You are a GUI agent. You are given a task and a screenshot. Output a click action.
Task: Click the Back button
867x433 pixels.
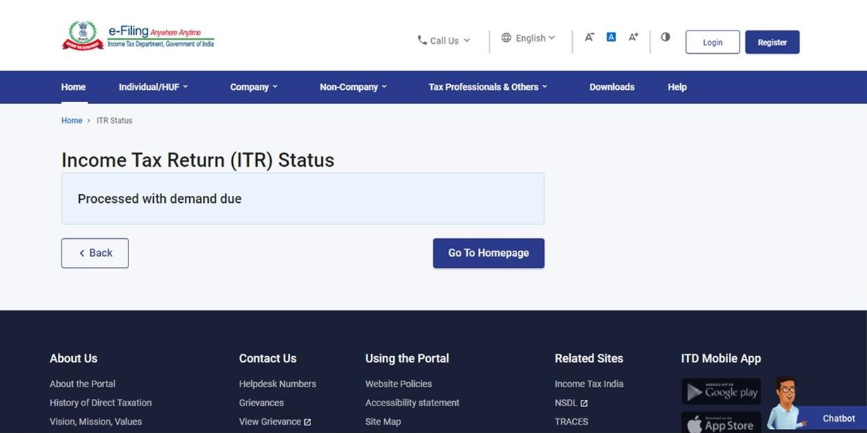95,253
